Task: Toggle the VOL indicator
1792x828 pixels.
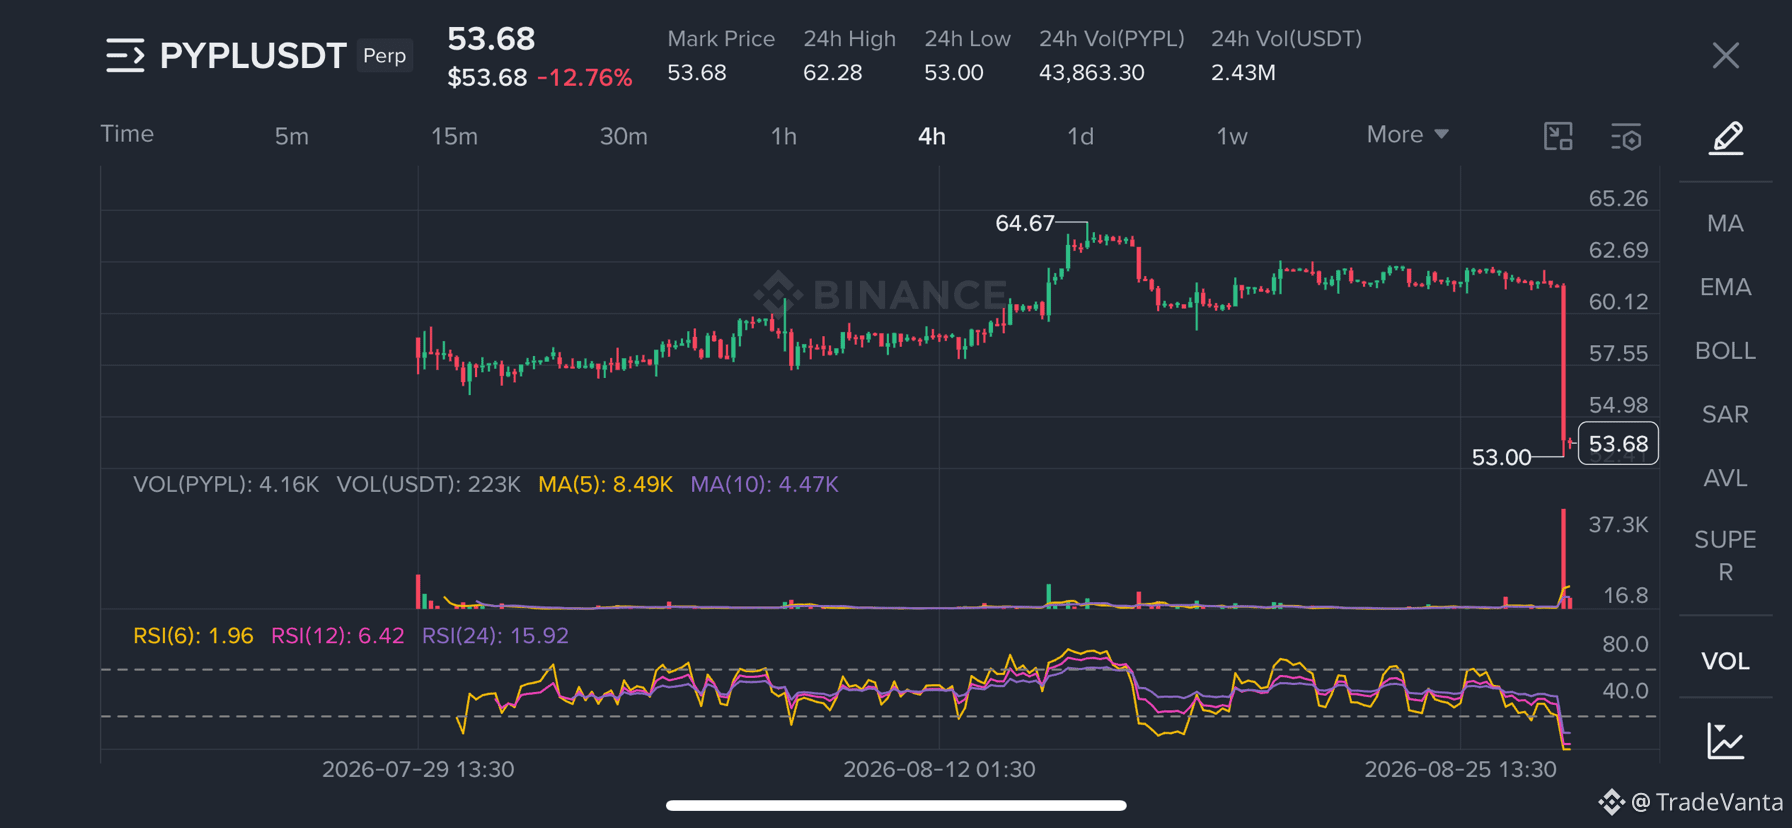Action: (x=1725, y=661)
